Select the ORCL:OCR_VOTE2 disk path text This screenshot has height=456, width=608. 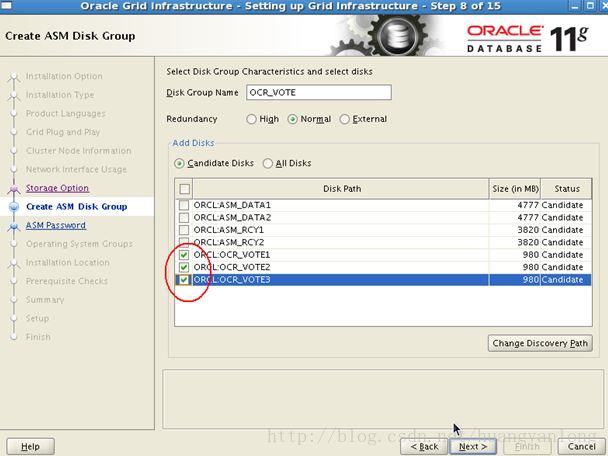[x=231, y=267]
